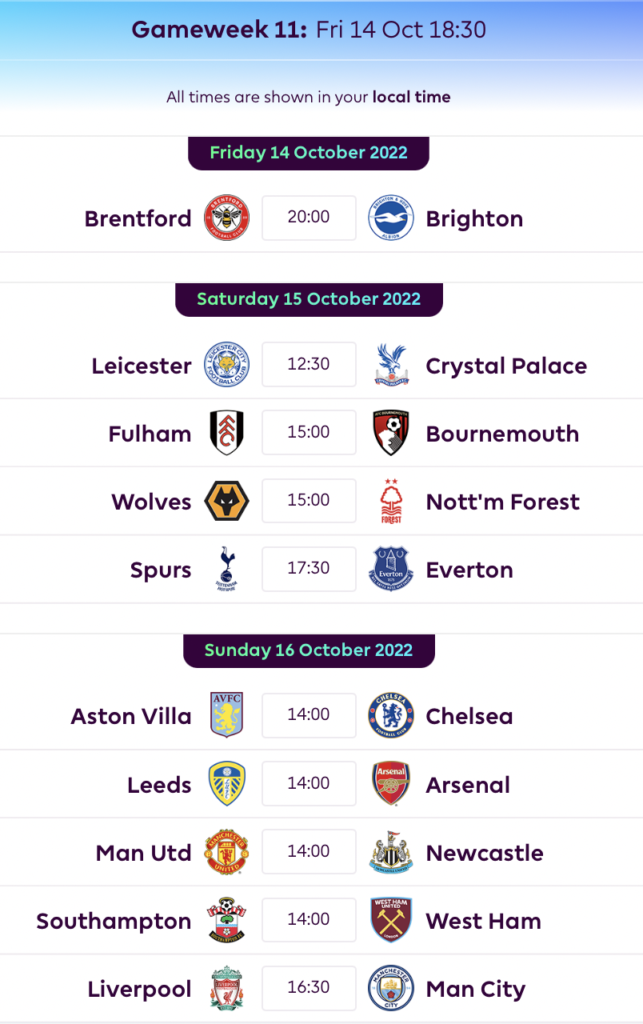643x1024 pixels.
Task: Select the 17:30 Spurs vs Everton time box
Action: pos(309,569)
